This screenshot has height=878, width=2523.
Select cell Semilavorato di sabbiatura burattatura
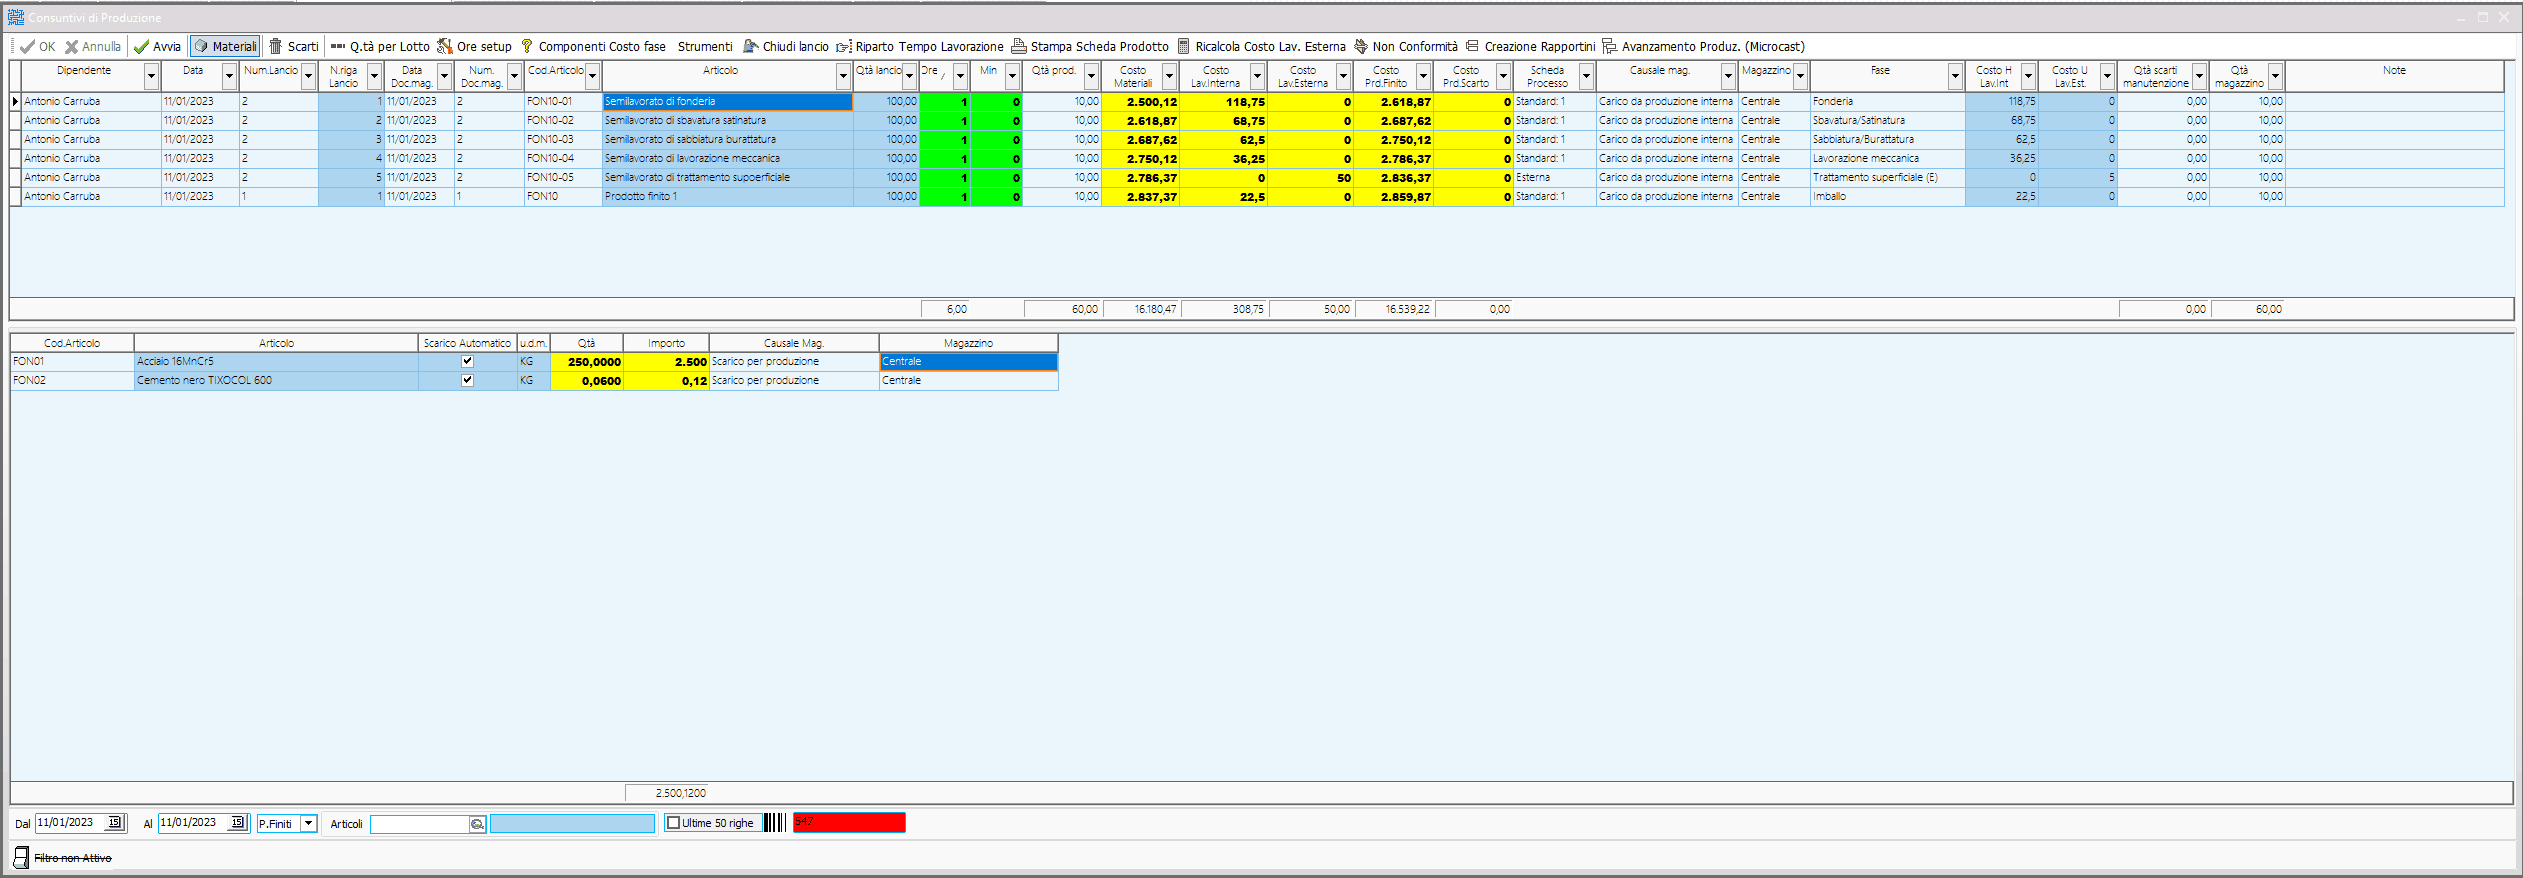point(727,139)
